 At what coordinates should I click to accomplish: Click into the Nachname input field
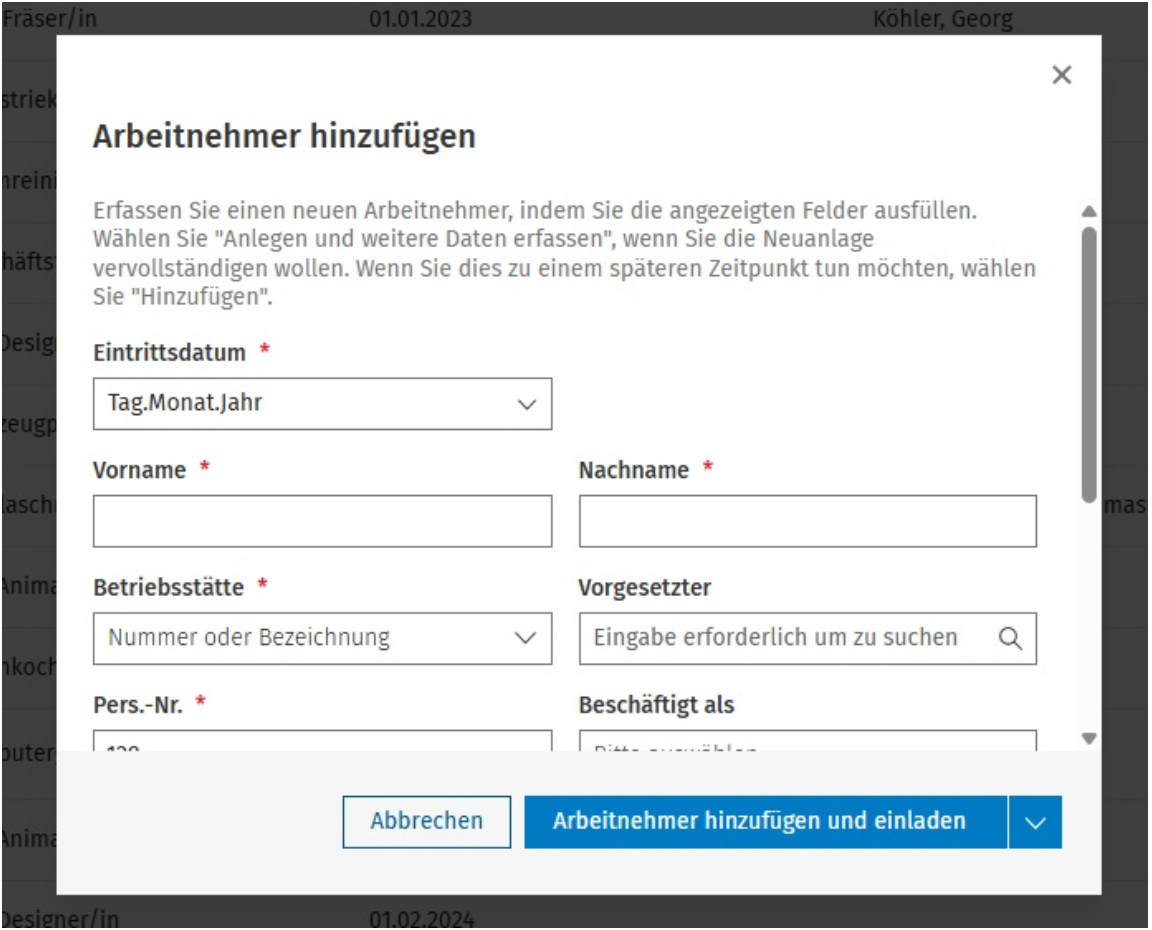[807, 521]
